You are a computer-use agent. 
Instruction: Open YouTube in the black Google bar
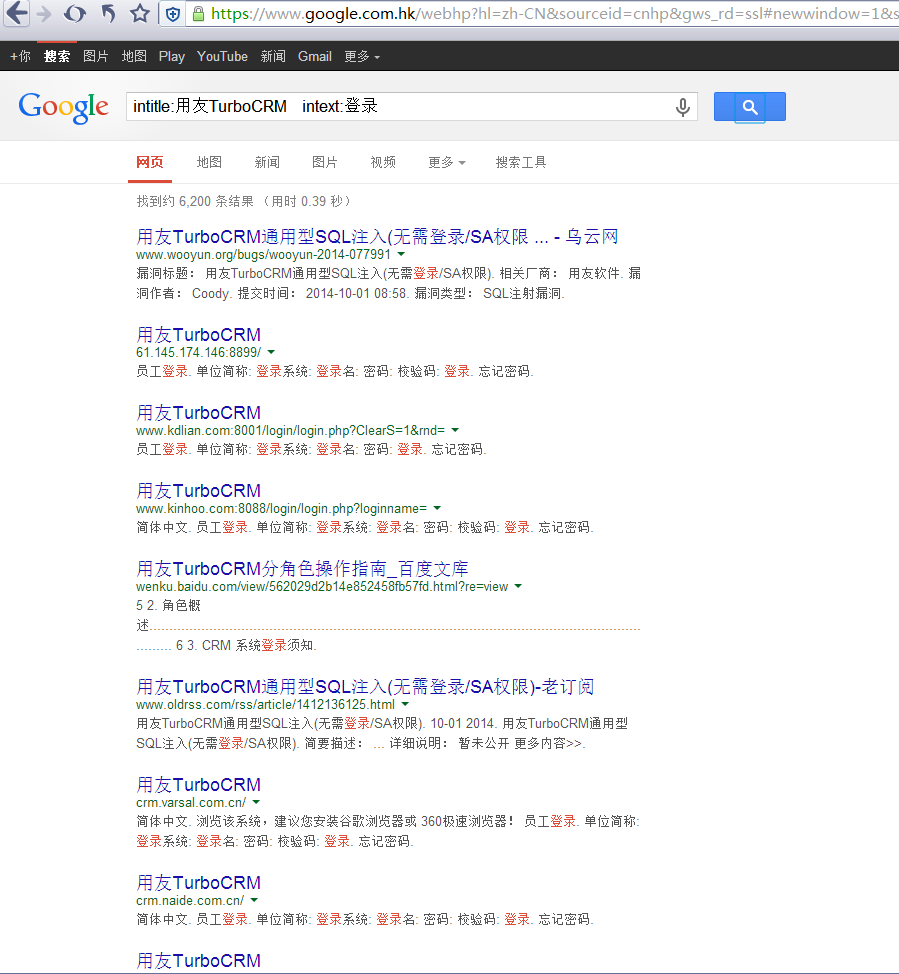[x=222, y=57]
